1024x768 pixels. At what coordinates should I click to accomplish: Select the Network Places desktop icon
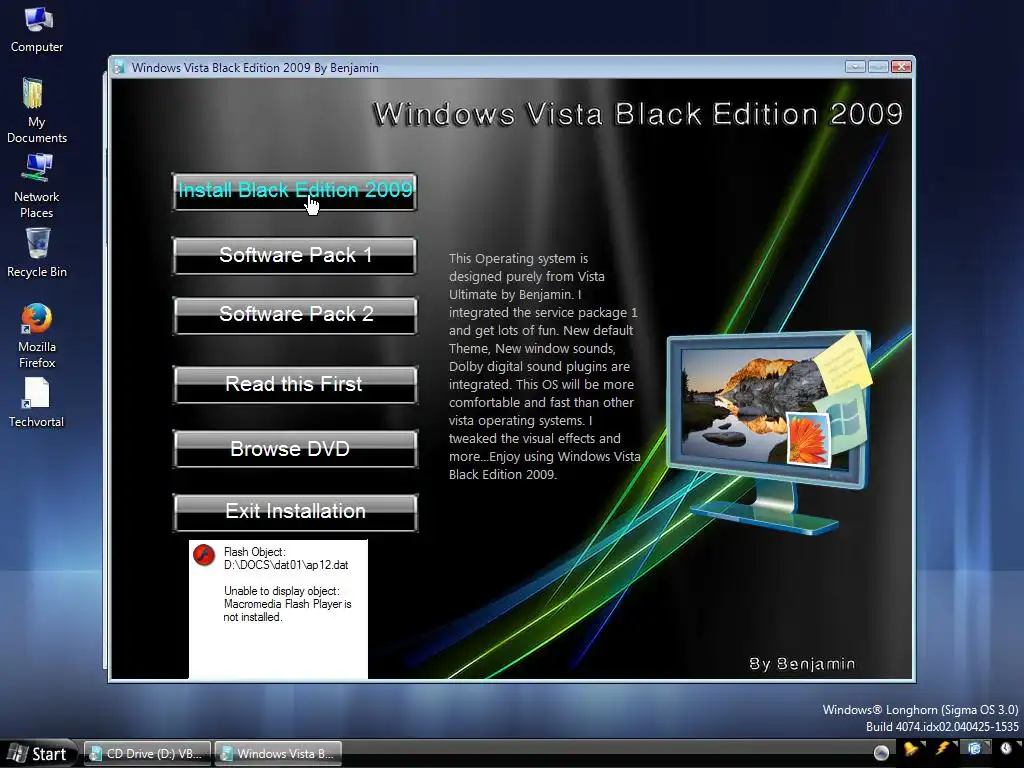pos(37,186)
